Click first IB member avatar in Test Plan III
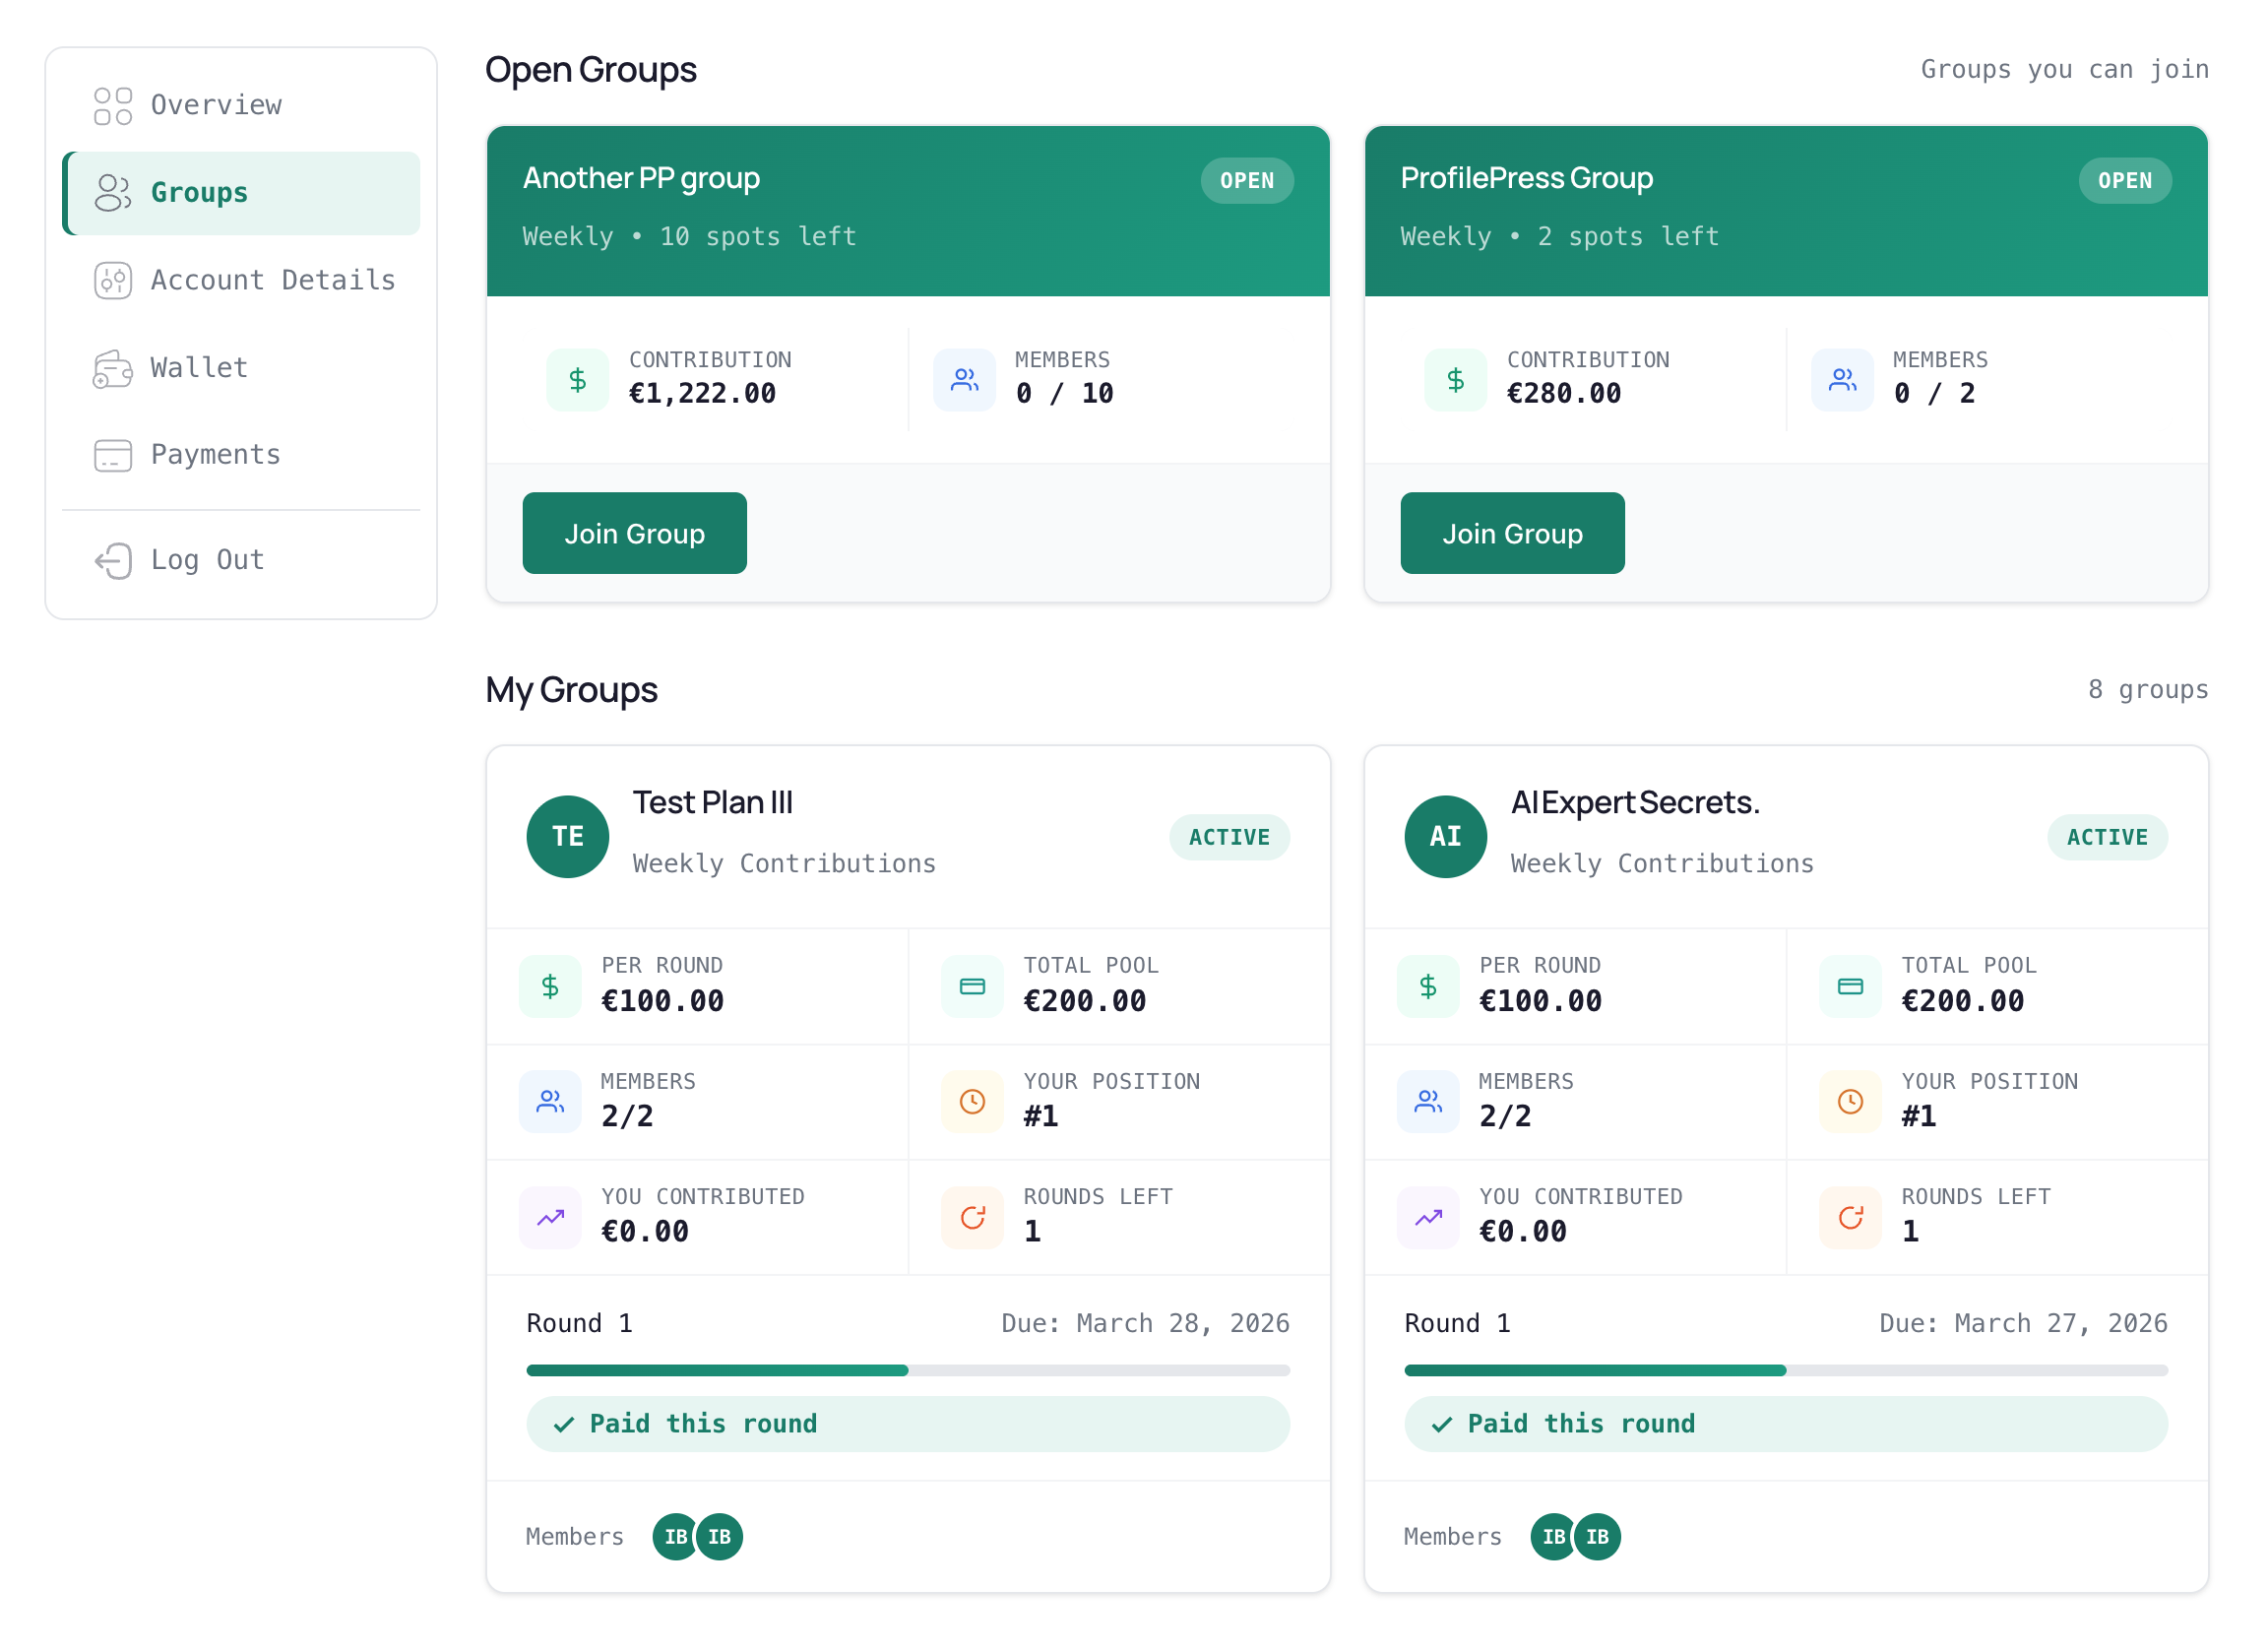This screenshot has height=1652, width=2268. click(675, 1536)
